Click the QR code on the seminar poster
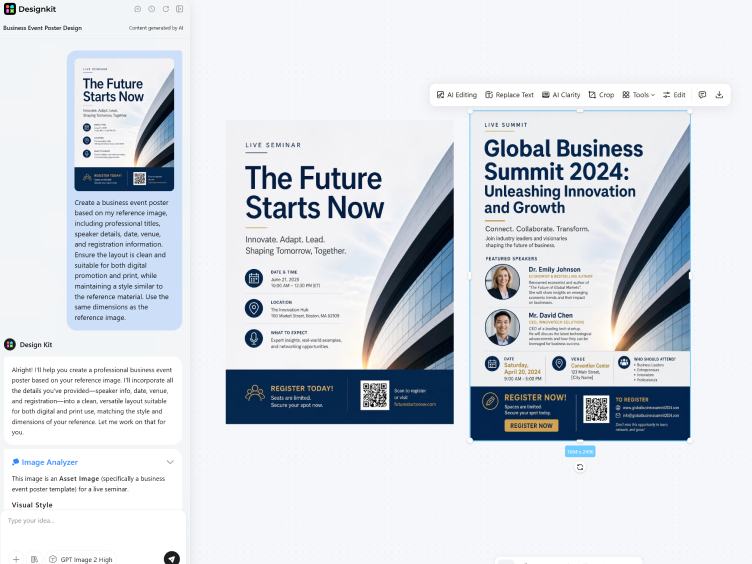 pos(375,395)
